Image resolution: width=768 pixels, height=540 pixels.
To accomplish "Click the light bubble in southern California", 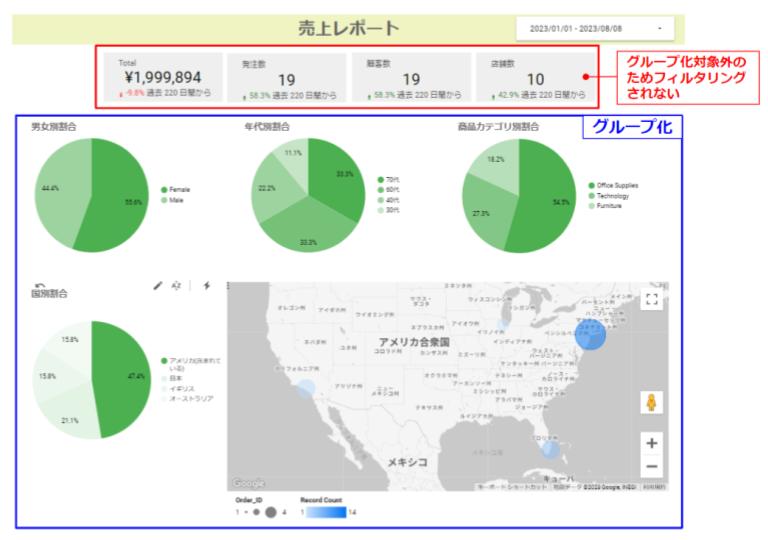I will [x=306, y=388].
